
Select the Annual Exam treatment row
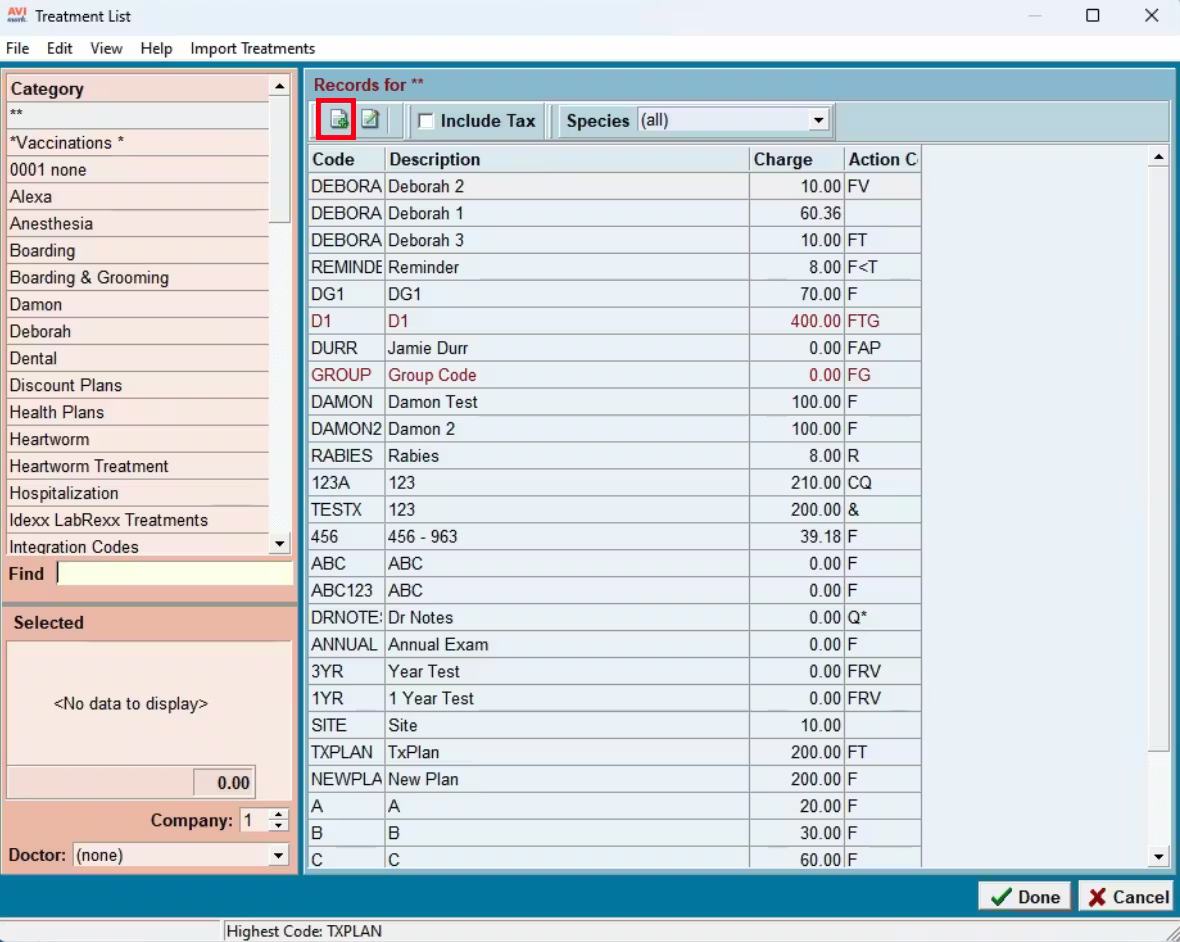point(614,645)
